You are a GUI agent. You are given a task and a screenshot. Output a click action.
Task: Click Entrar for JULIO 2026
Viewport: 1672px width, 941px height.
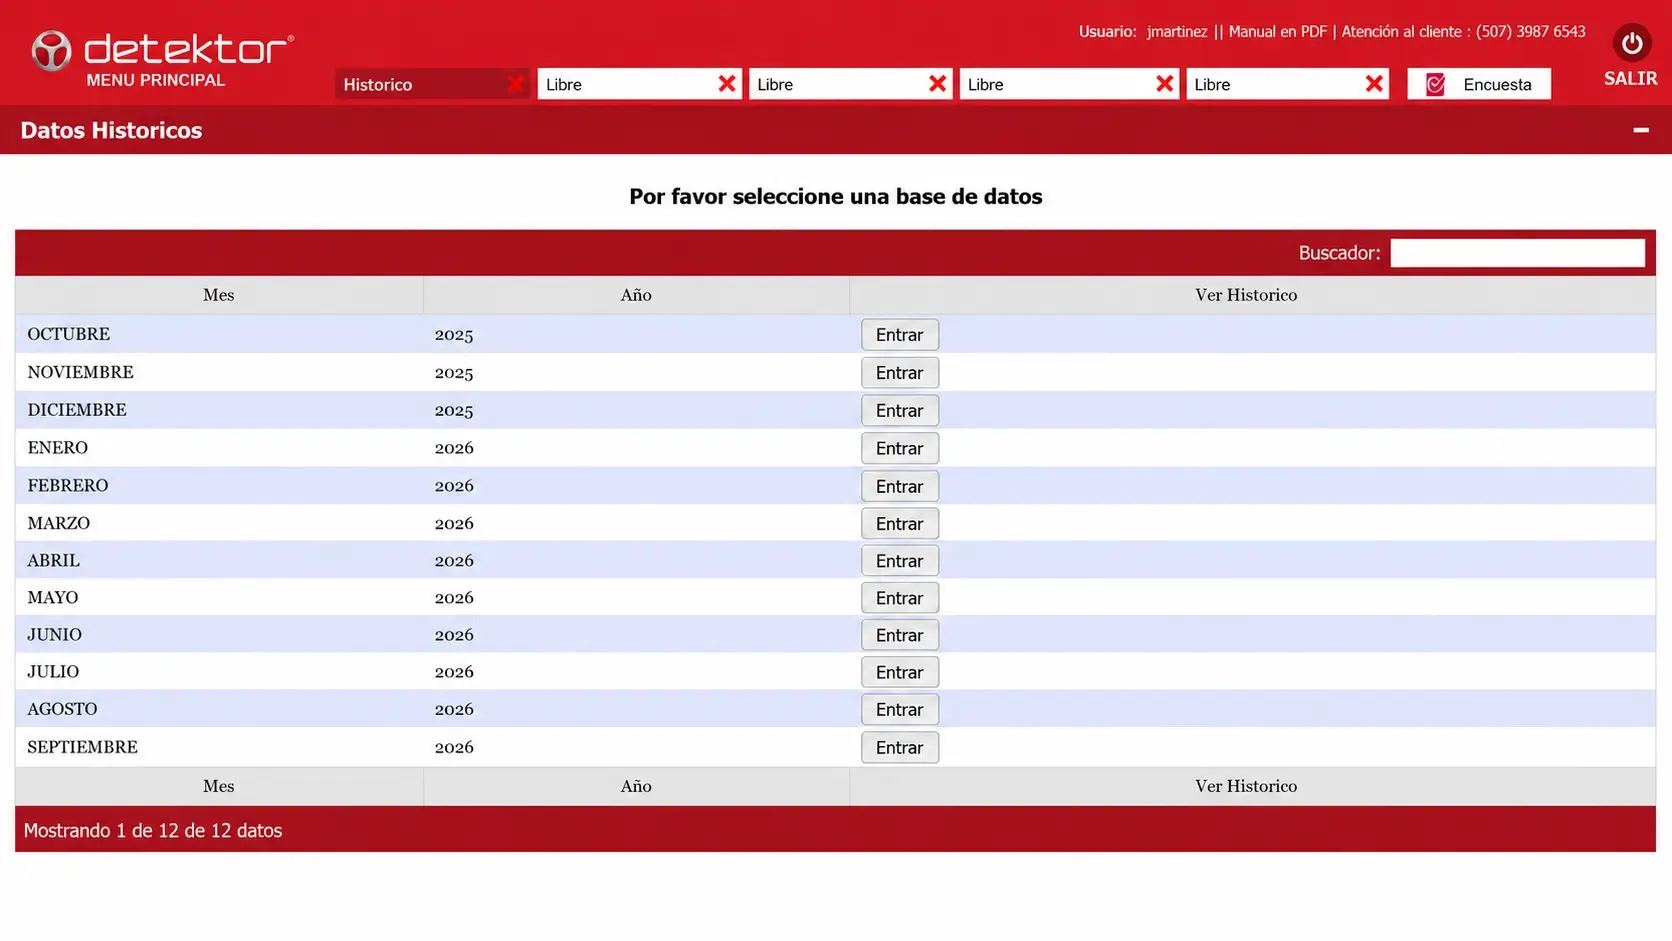point(900,673)
